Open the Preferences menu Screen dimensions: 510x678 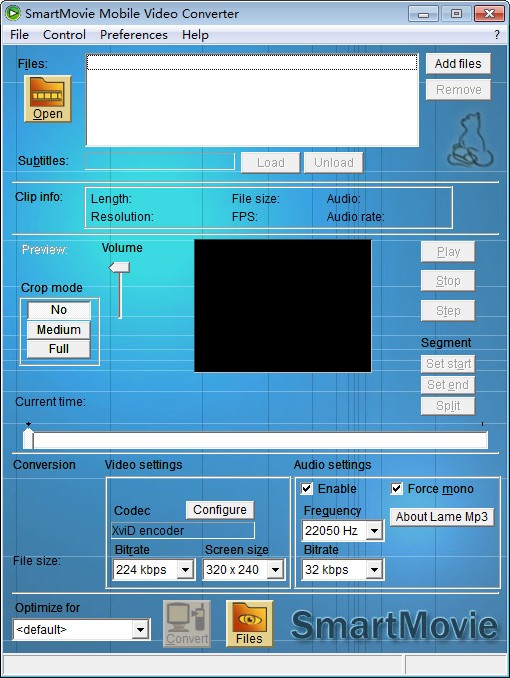pyautogui.click(x=134, y=35)
